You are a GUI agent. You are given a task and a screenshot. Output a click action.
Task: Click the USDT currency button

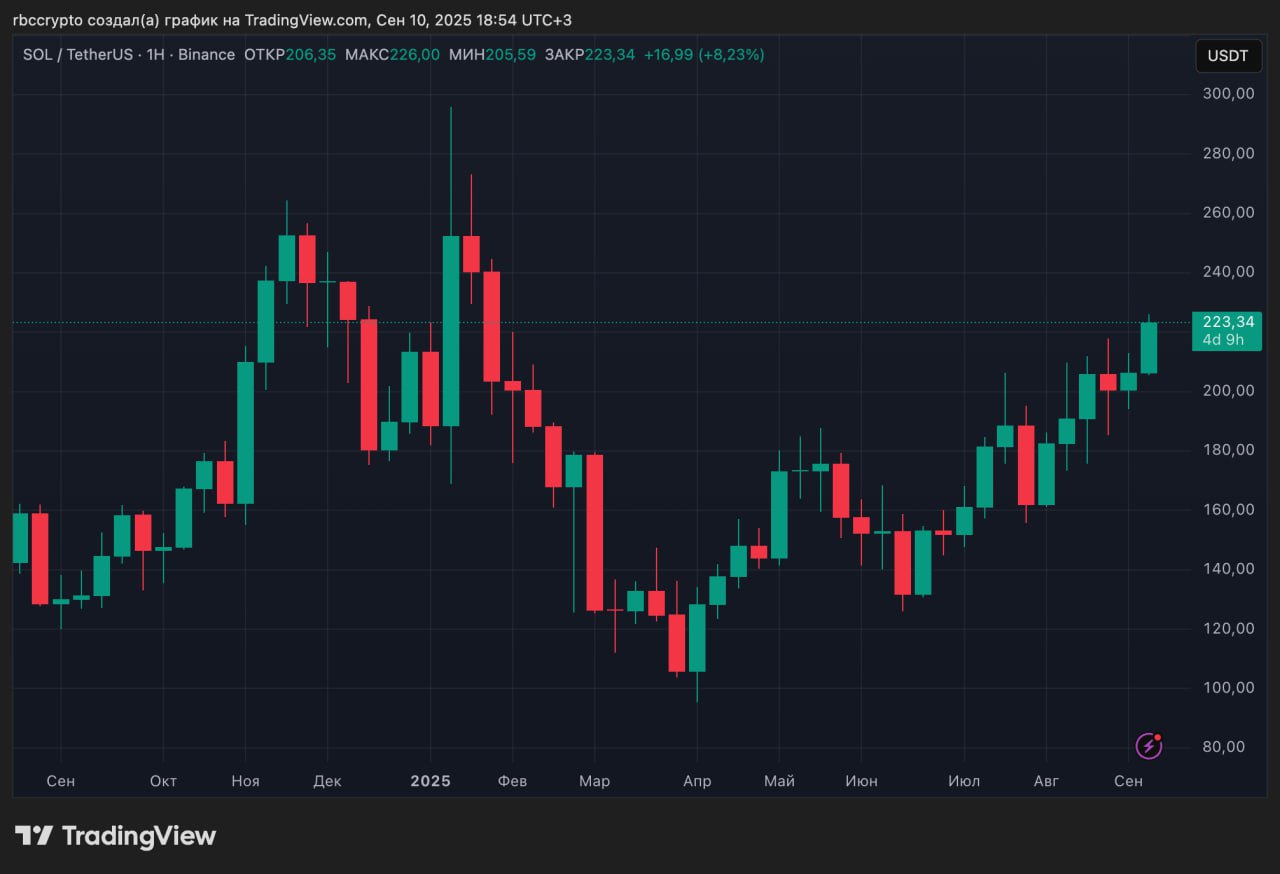[1228, 56]
